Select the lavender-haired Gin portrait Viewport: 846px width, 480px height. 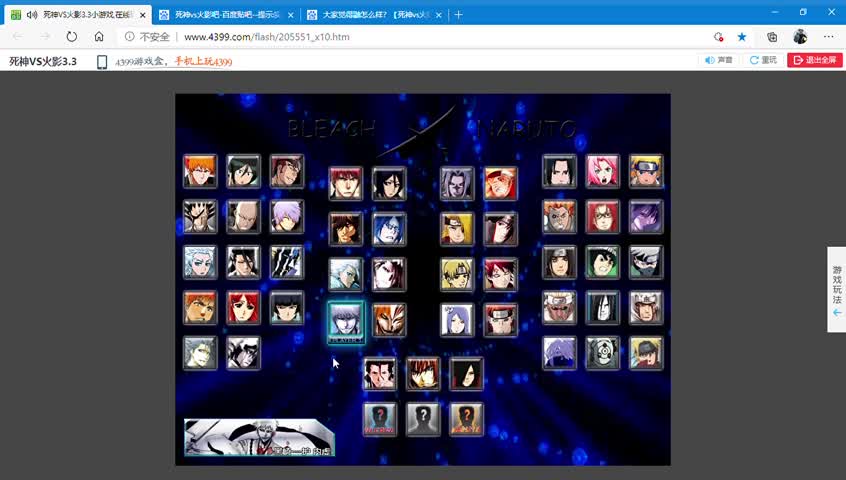[x=287, y=217]
